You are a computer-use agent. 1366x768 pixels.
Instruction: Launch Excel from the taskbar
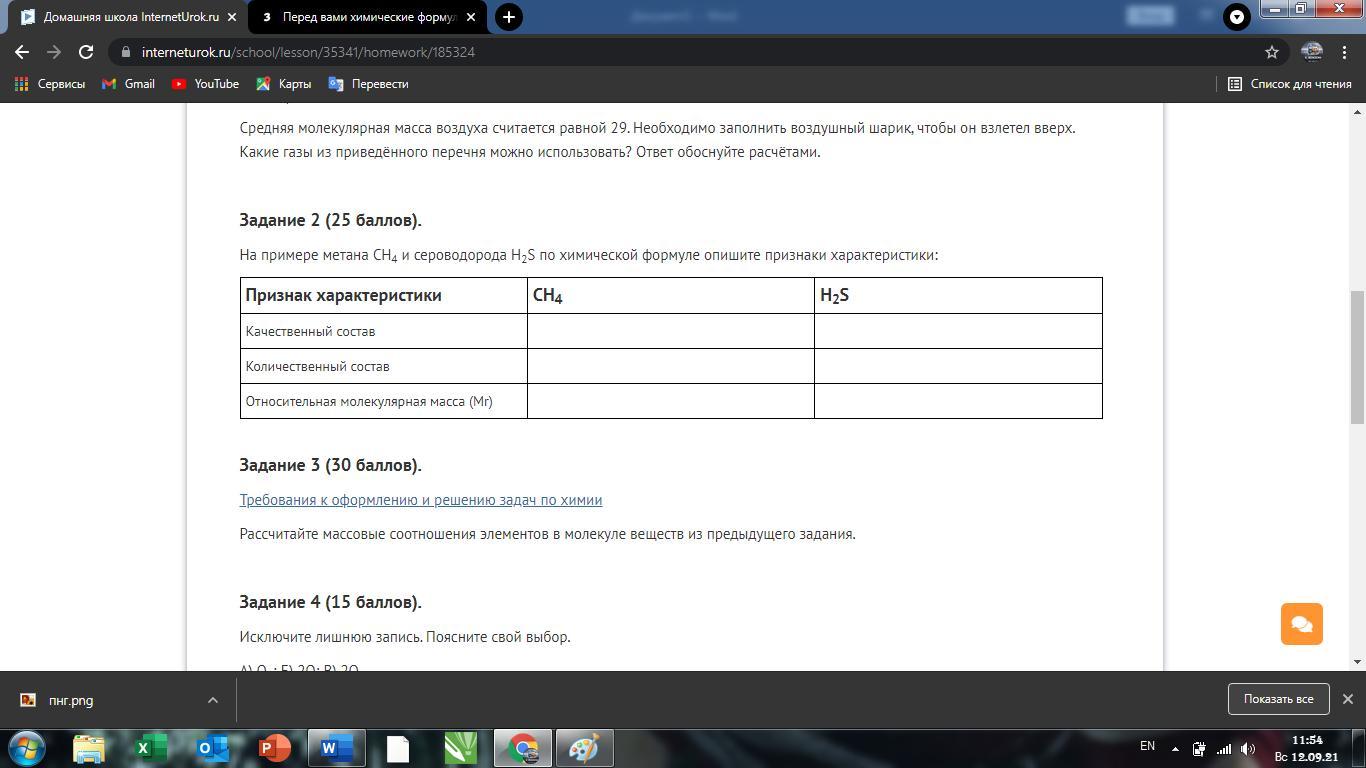[151, 748]
